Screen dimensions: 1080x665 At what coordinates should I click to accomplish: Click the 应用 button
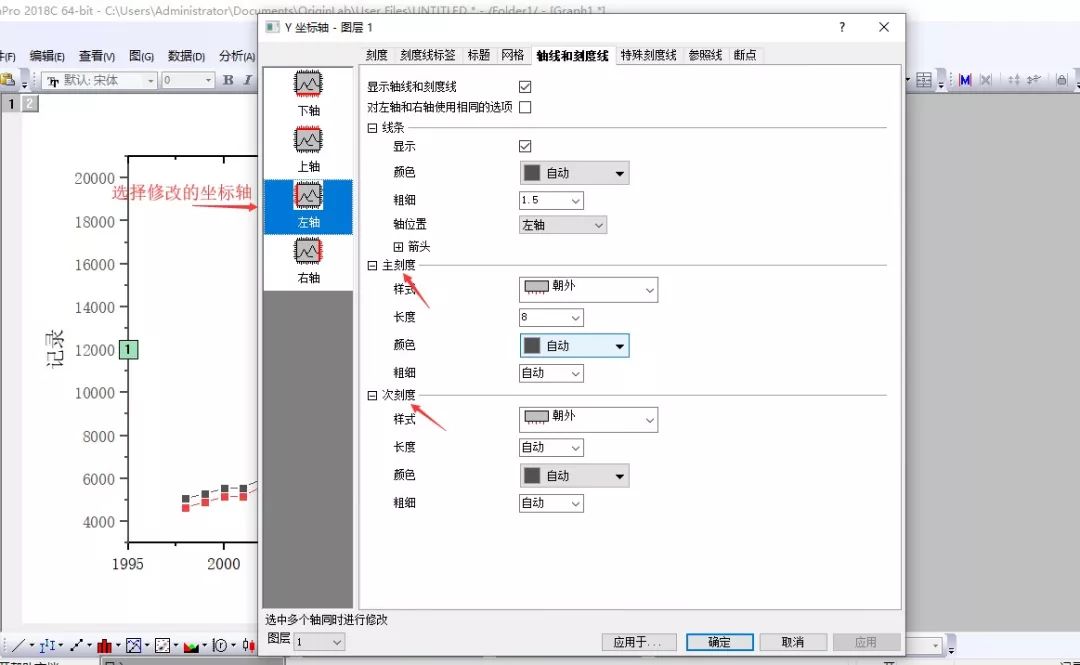click(x=866, y=642)
